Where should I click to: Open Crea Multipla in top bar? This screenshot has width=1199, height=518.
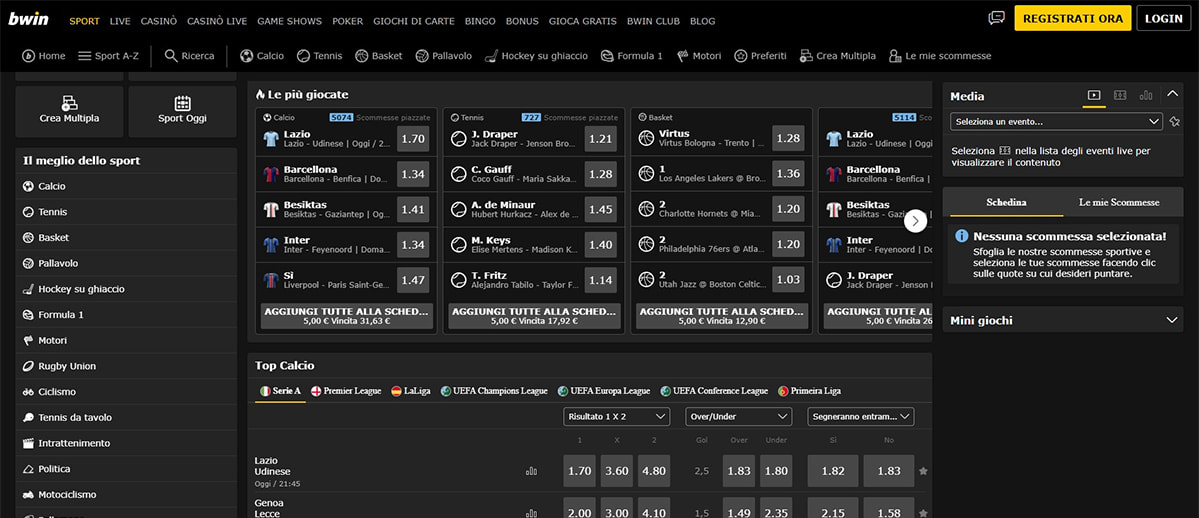click(838, 56)
